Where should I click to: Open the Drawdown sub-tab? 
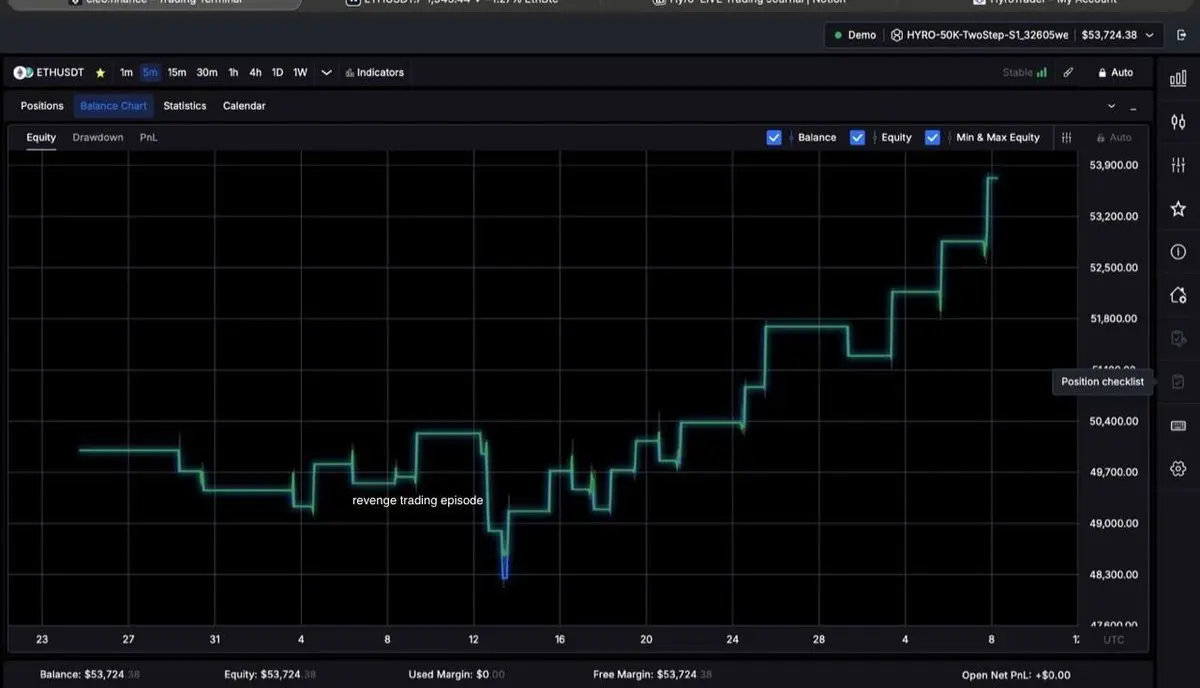point(98,138)
